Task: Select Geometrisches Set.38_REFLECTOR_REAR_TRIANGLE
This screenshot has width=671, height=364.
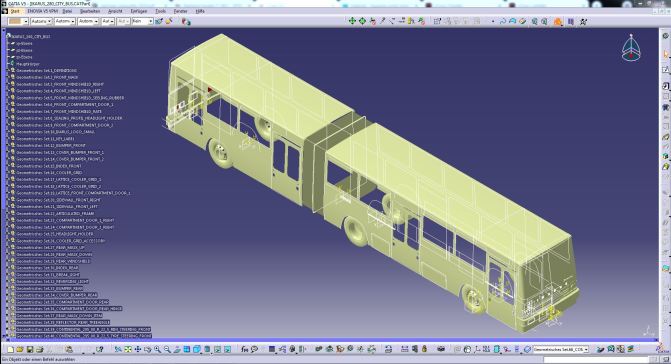Action: pos(63,322)
